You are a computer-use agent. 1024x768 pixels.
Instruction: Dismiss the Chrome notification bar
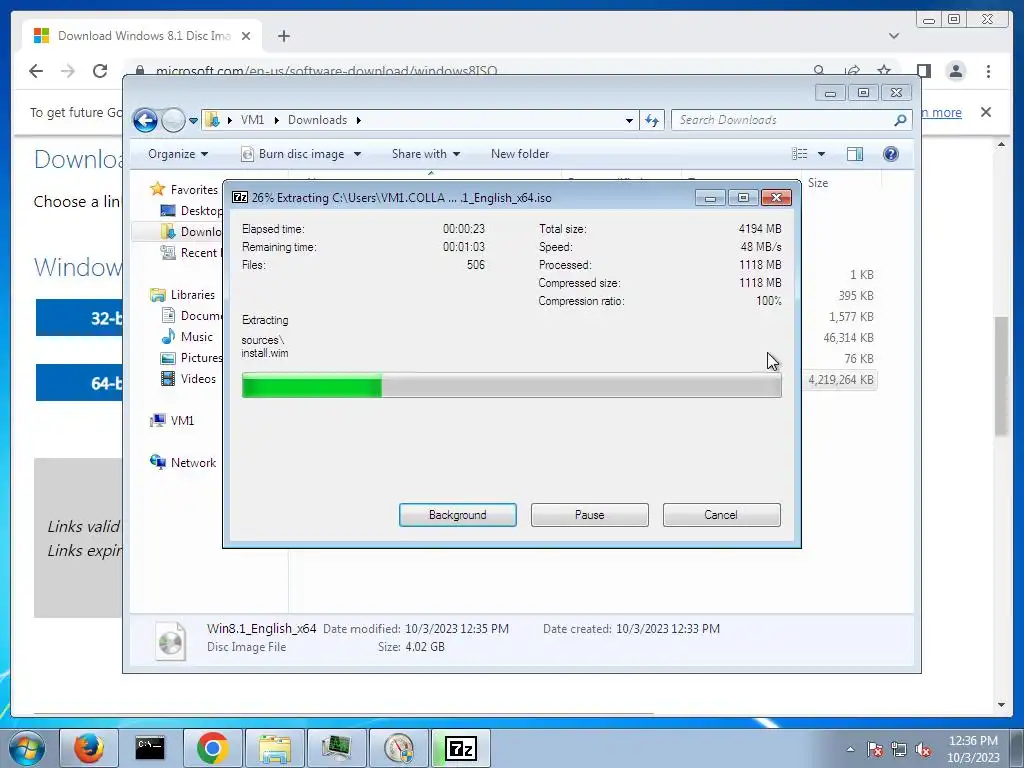coord(985,112)
